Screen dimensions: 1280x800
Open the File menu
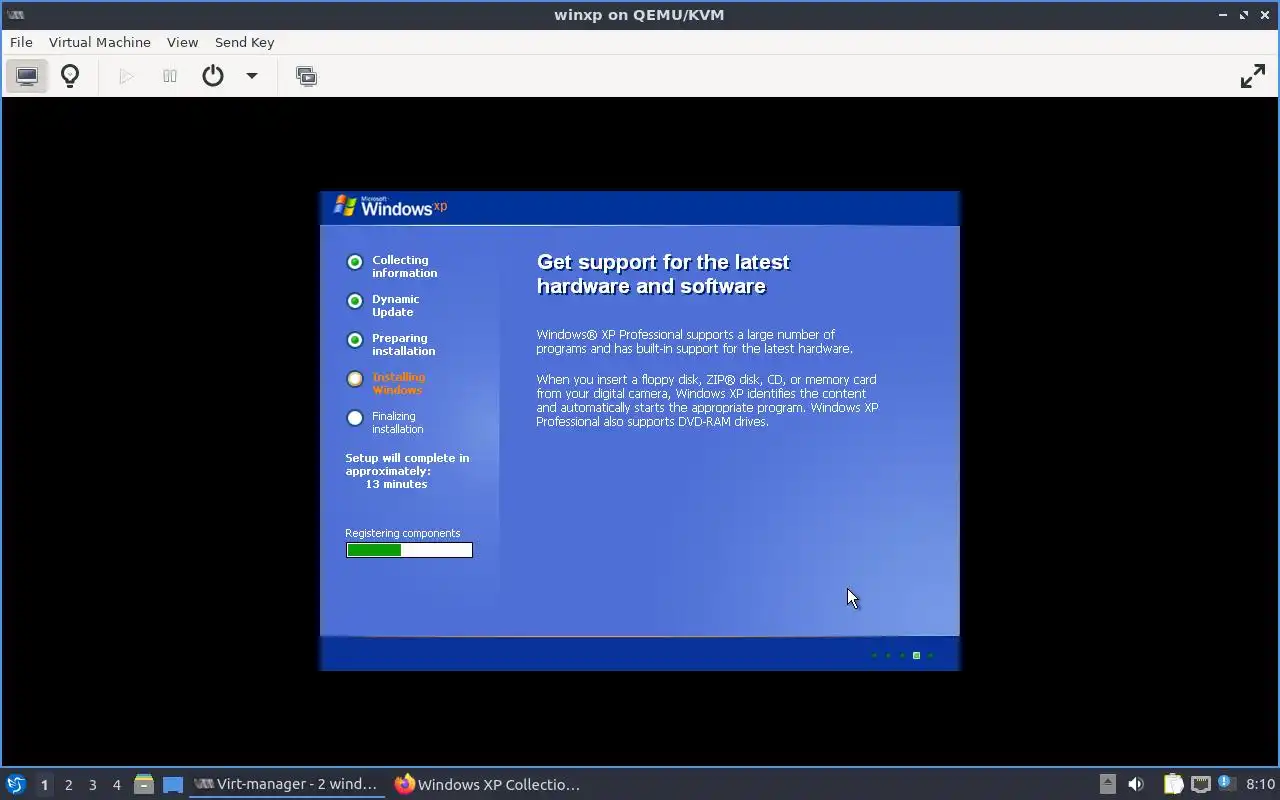coord(21,42)
